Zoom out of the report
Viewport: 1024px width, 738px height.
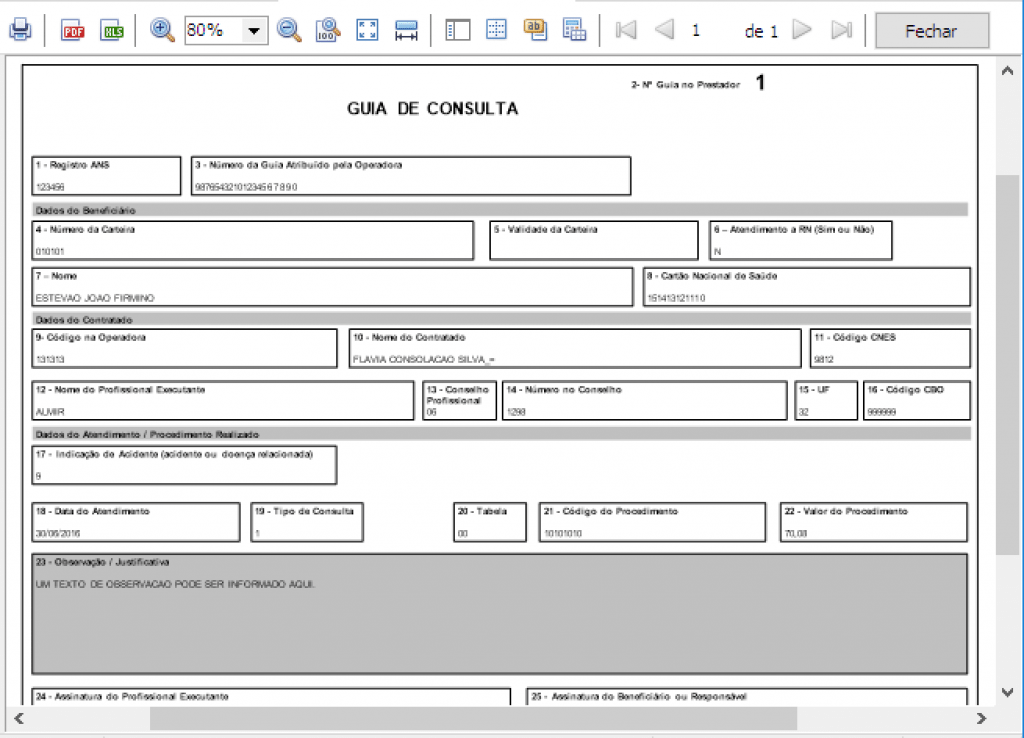click(x=289, y=30)
